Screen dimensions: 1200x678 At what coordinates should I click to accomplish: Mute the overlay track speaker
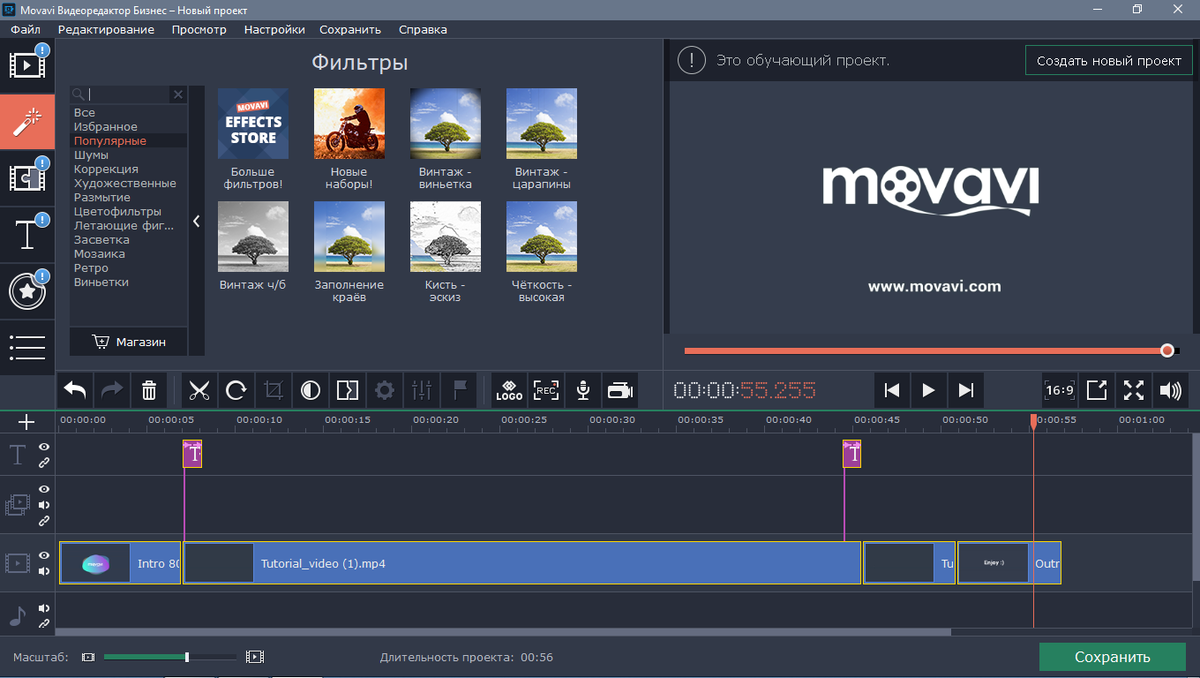[44, 505]
